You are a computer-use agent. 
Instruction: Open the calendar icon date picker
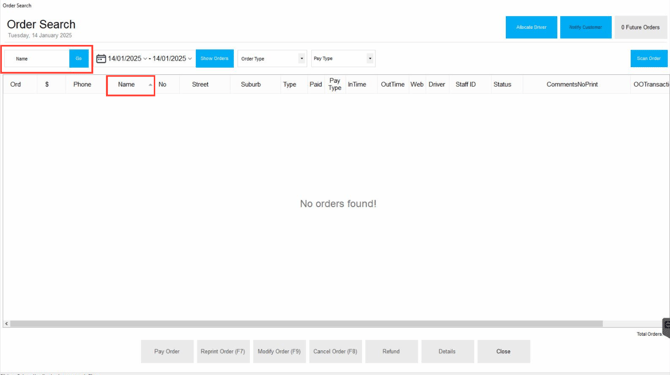click(101, 59)
